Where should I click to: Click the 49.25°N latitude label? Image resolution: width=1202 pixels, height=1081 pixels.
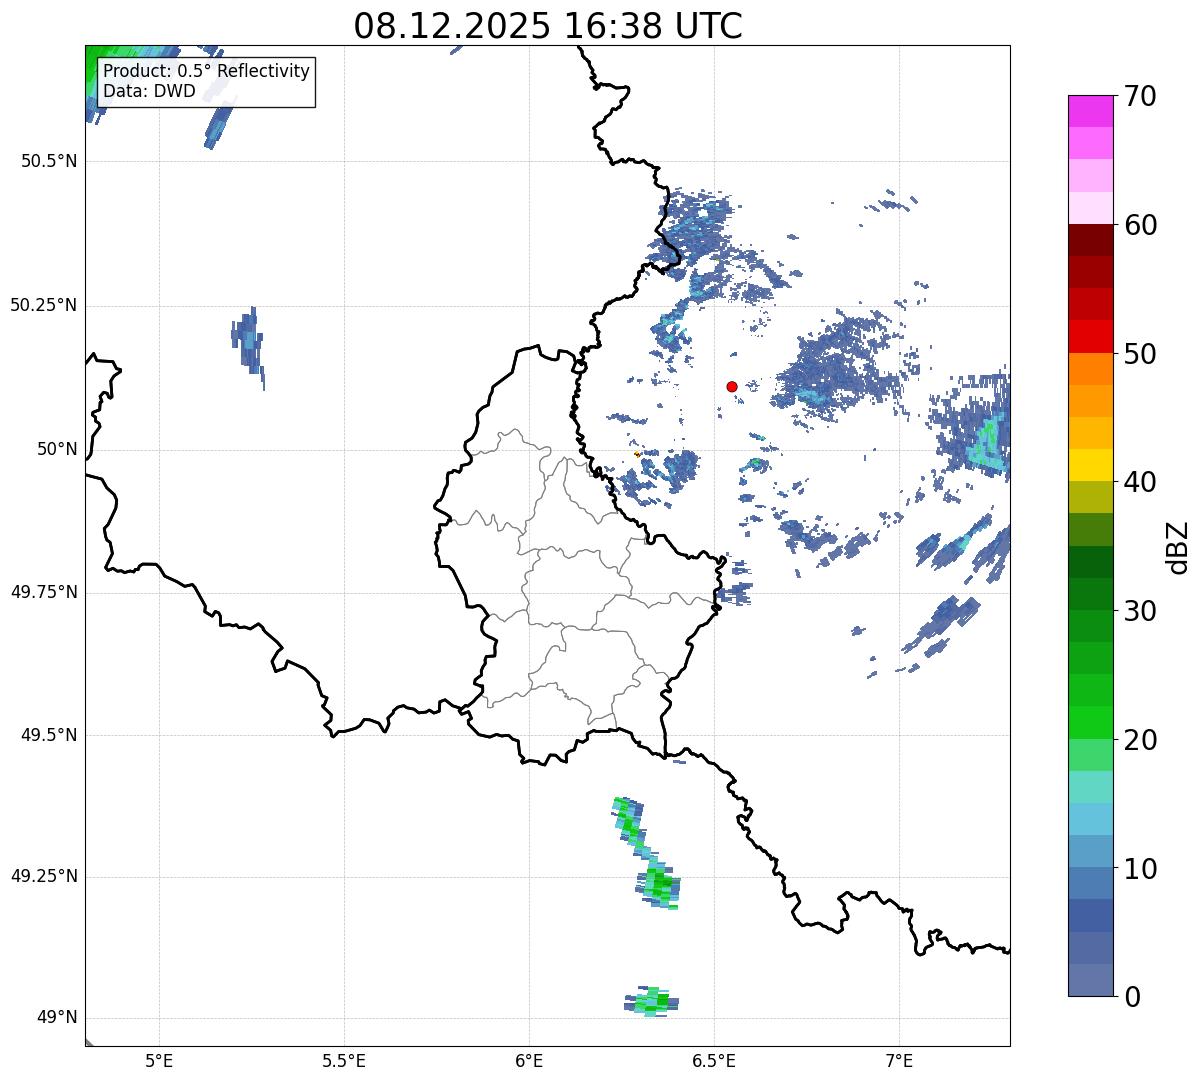pyautogui.click(x=44, y=877)
